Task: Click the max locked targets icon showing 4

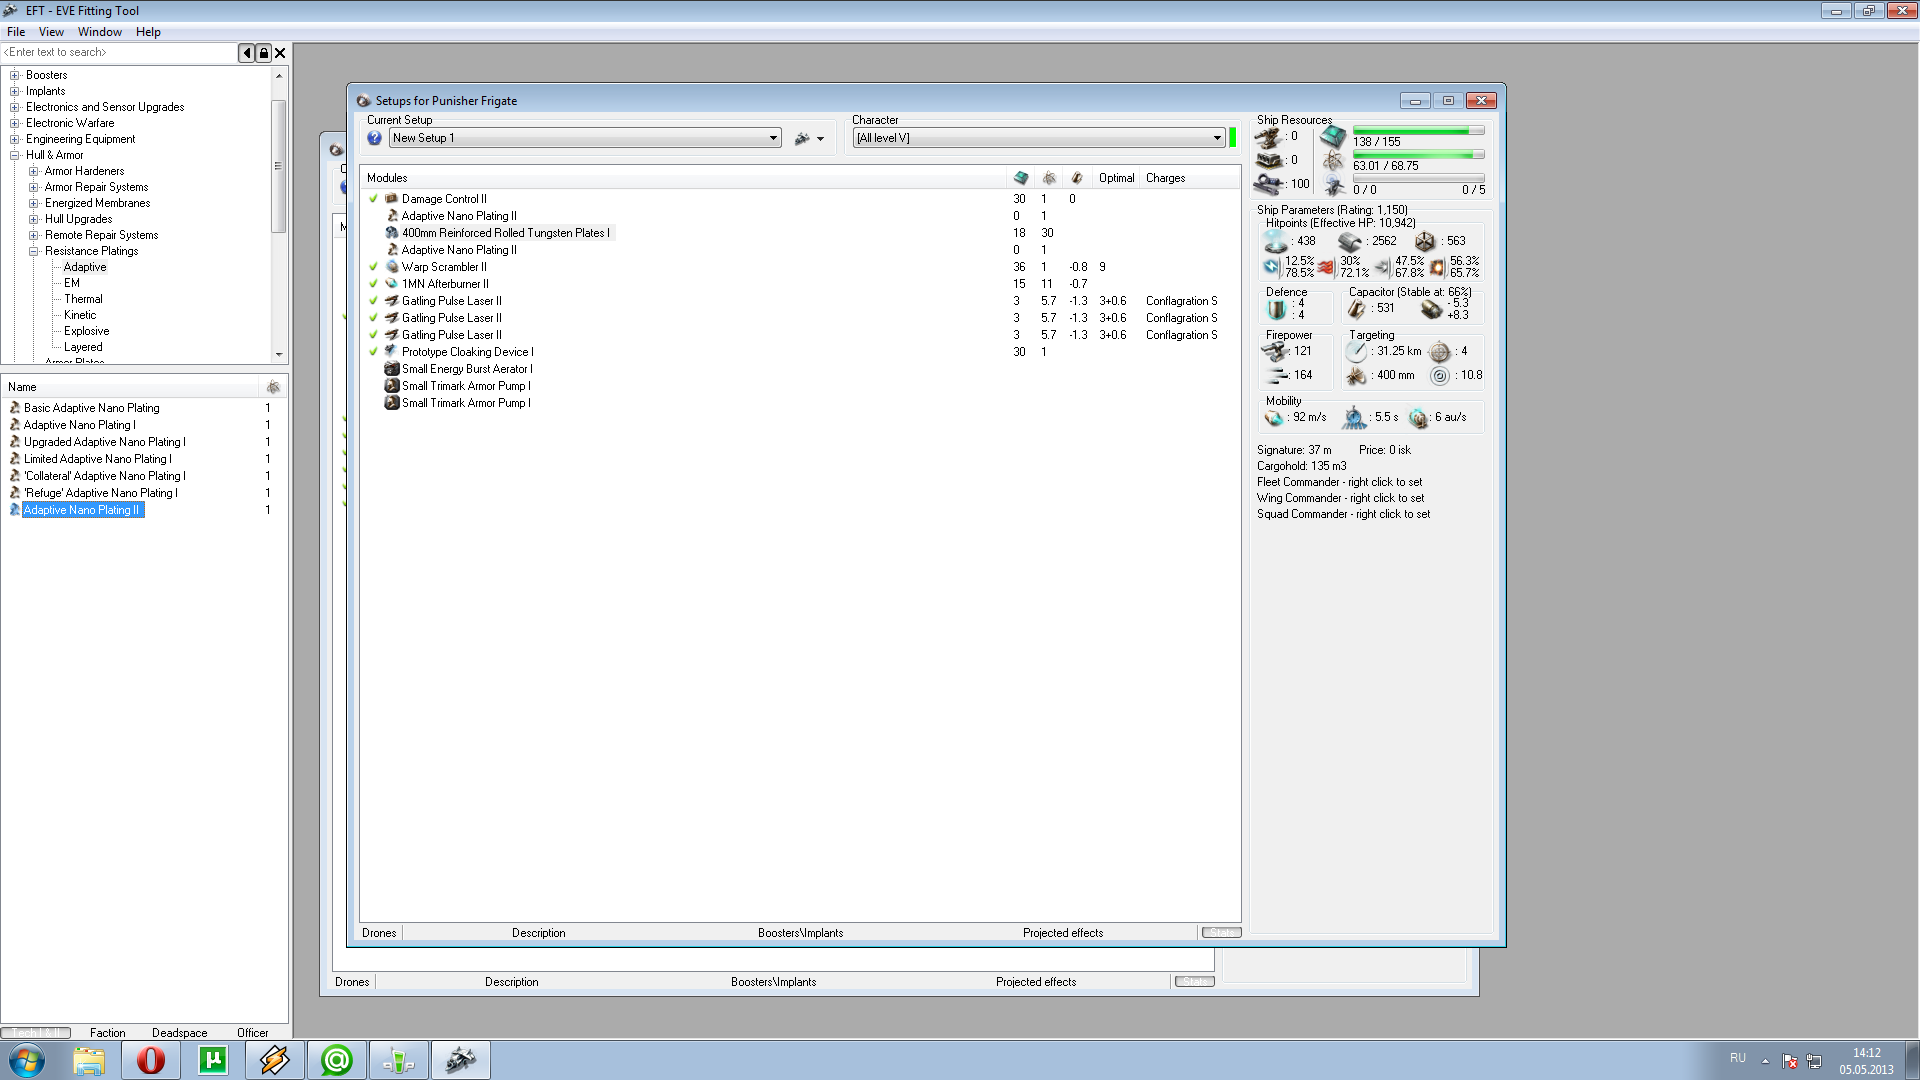Action: tap(1439, 352)
